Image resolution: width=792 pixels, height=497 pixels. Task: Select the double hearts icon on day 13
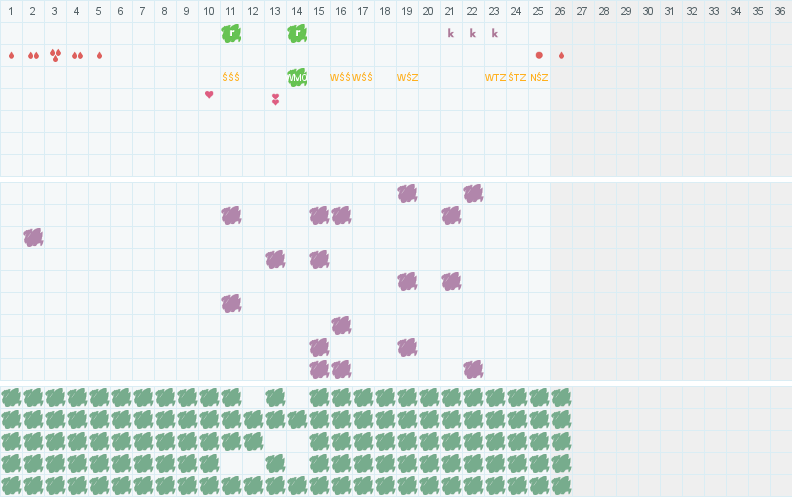click(275, 99)
